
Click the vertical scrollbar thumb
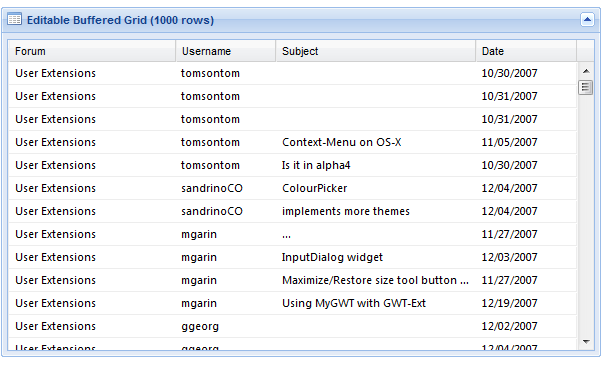[586, 87]
